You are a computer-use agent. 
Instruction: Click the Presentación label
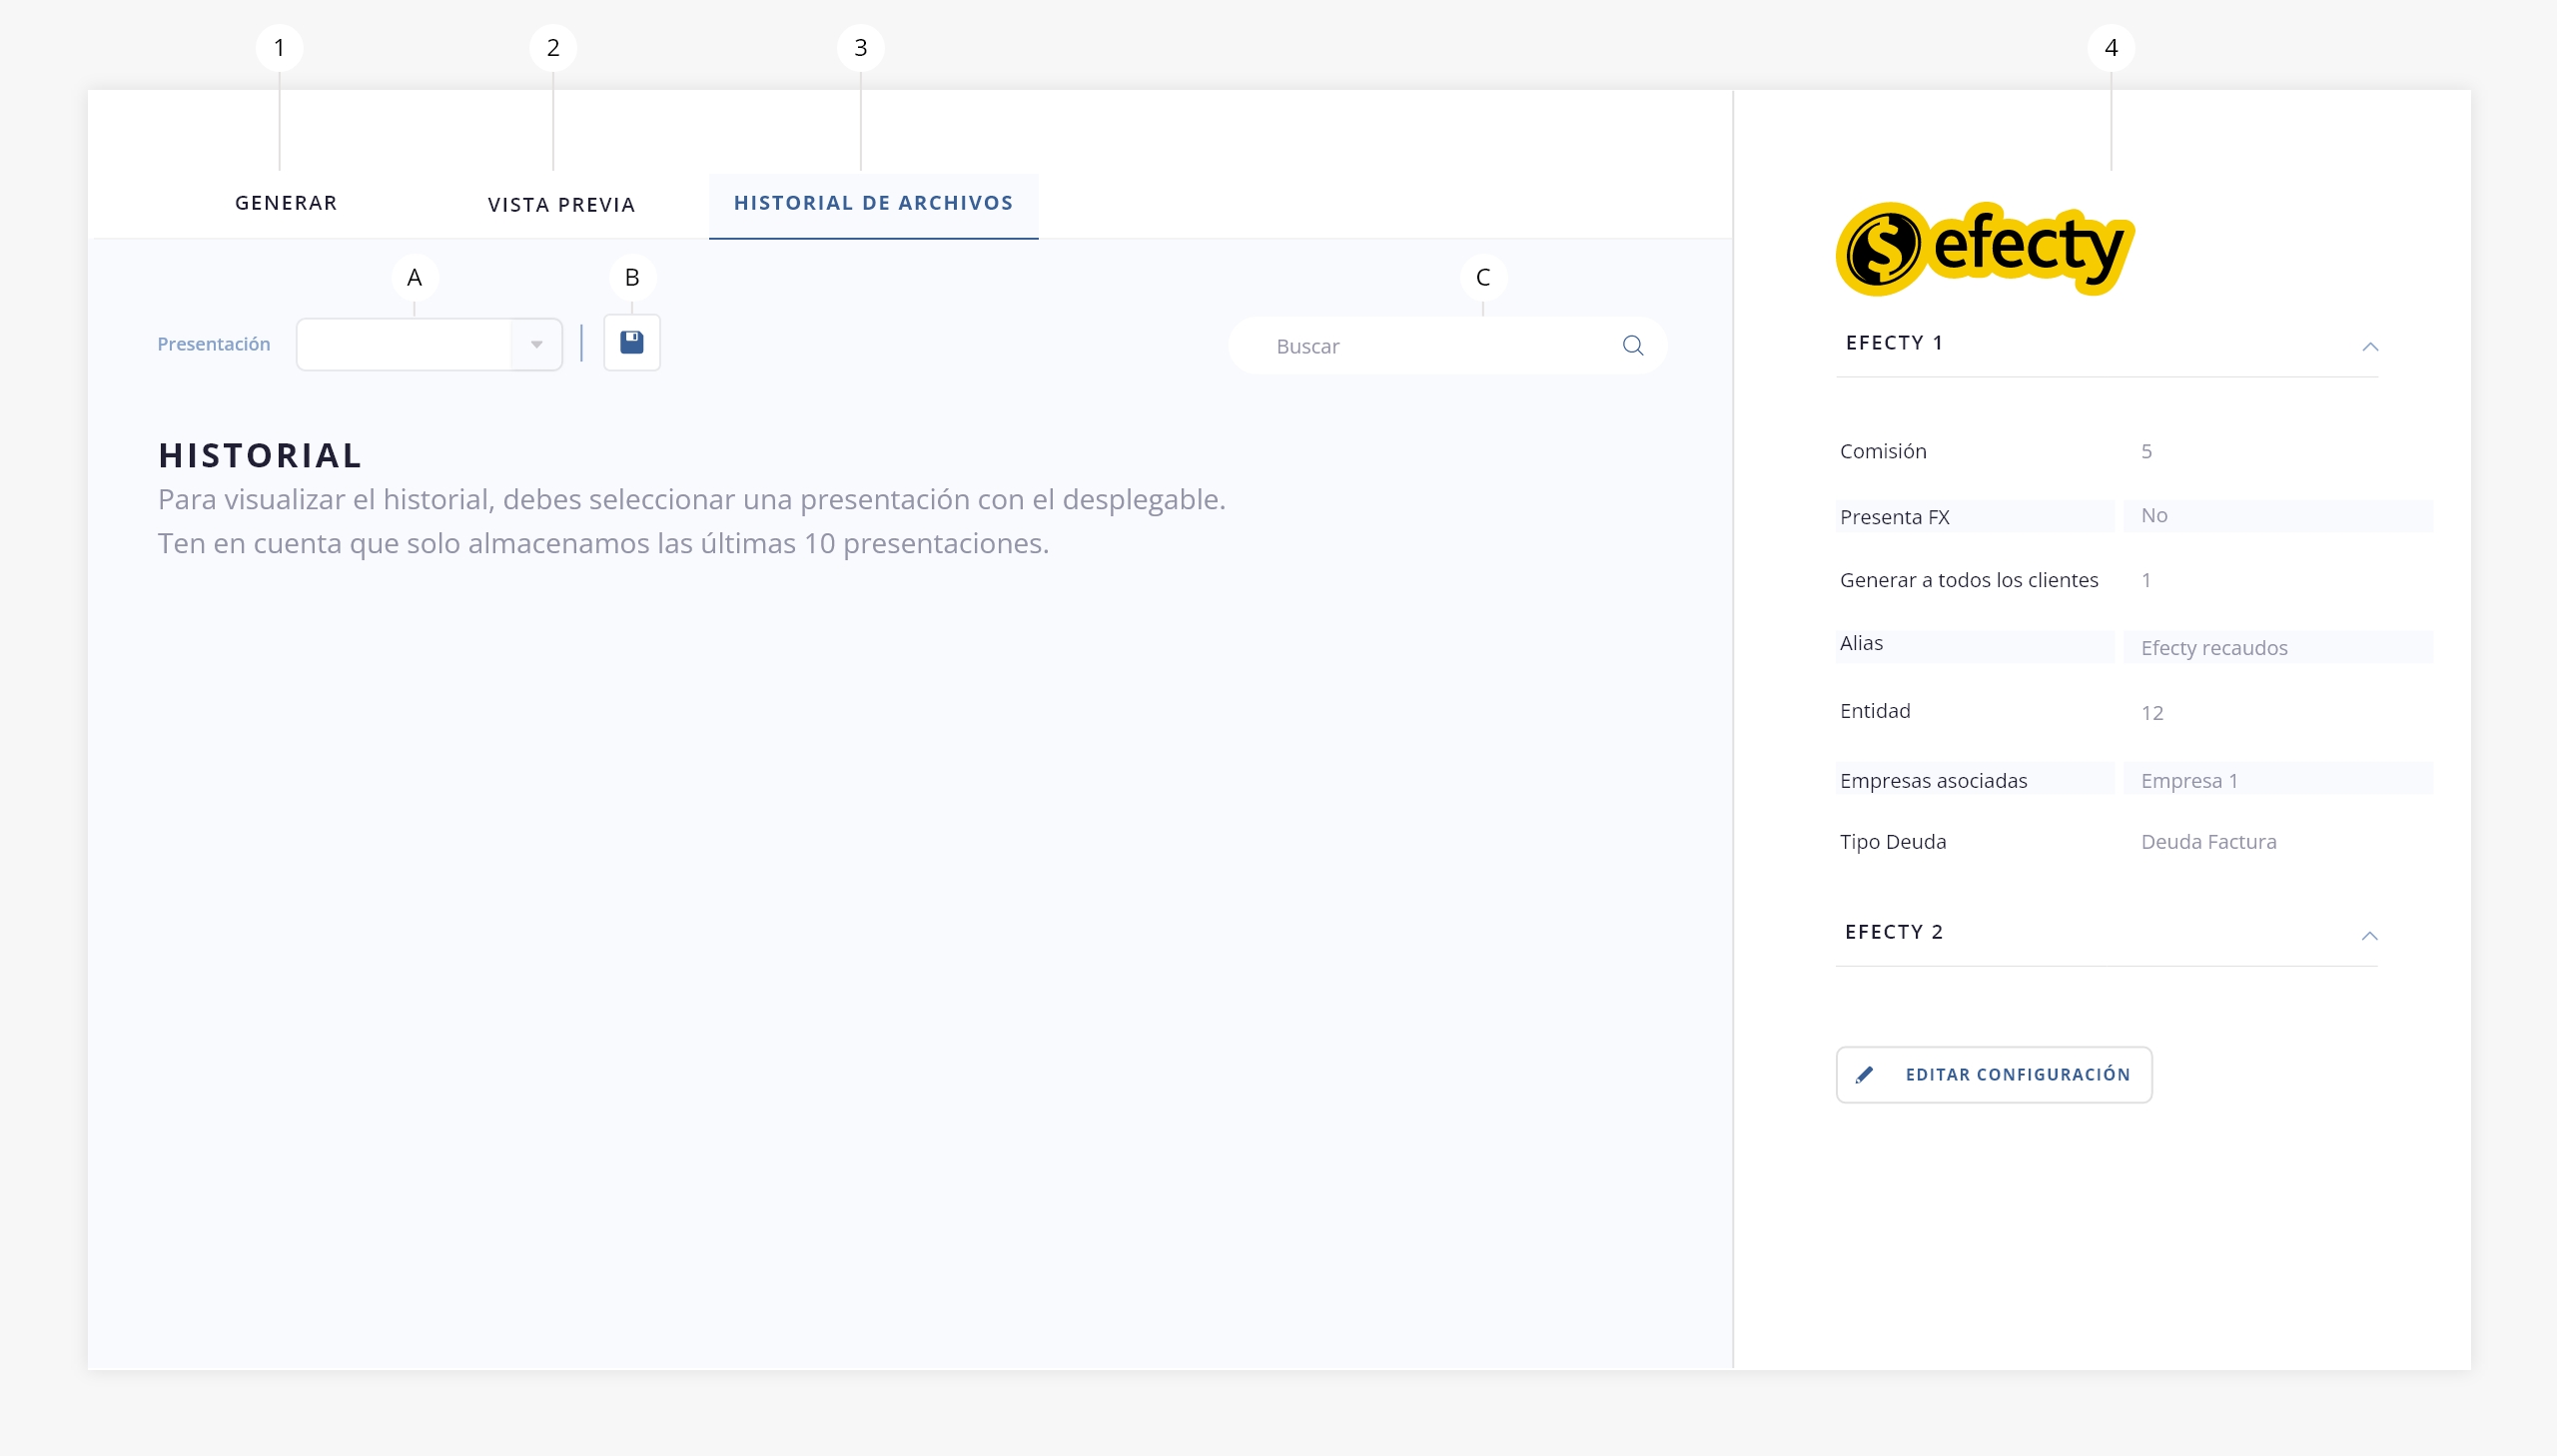pyautogui.click(x=213, y=344)
